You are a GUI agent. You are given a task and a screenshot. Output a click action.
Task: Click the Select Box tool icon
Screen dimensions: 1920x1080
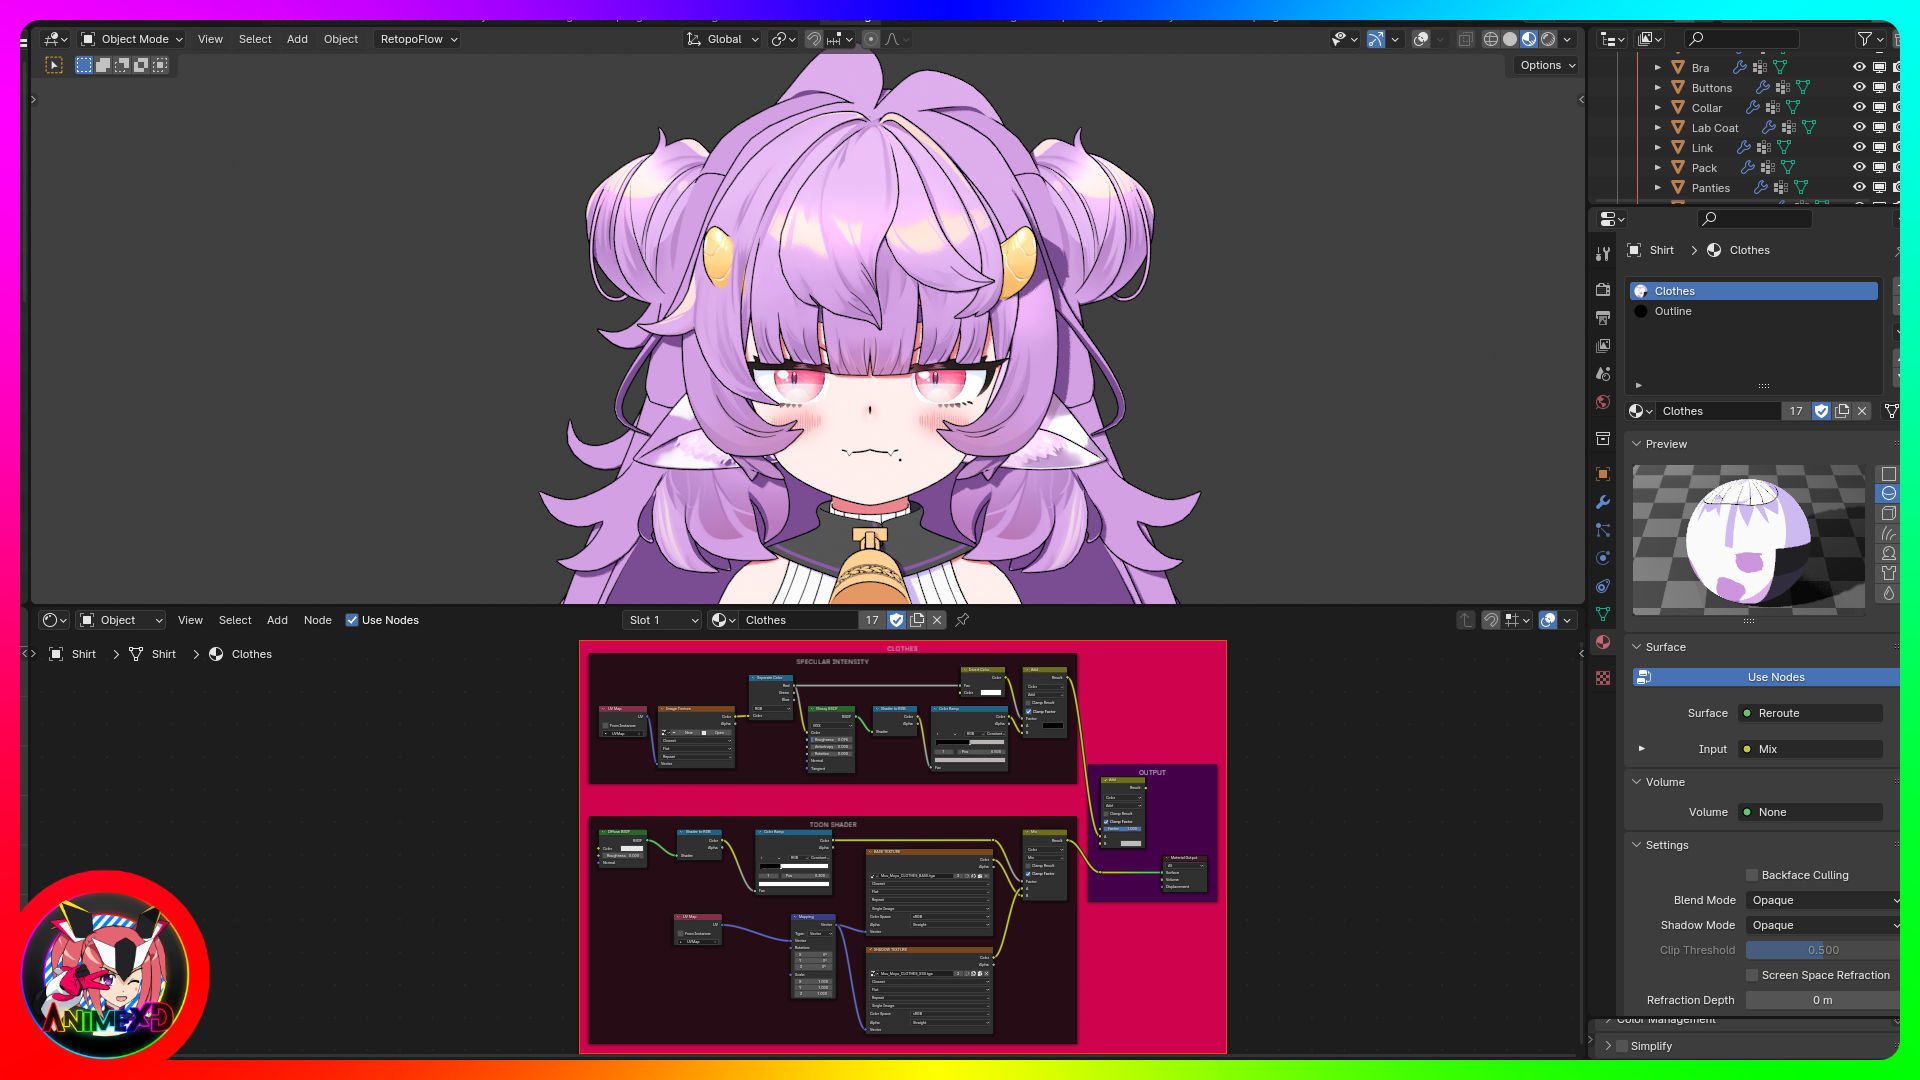(x=54, y=65)
